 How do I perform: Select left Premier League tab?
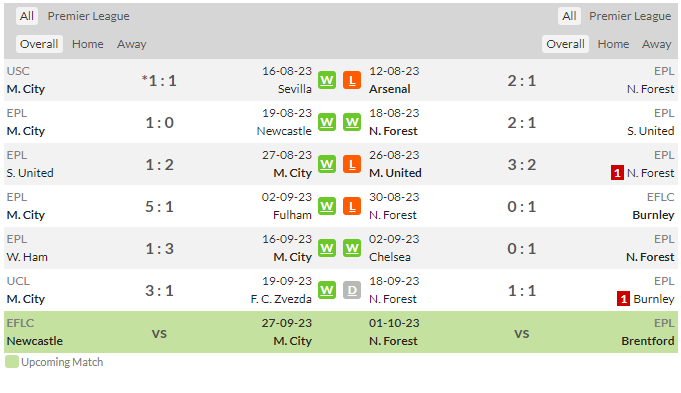[89, 16]
